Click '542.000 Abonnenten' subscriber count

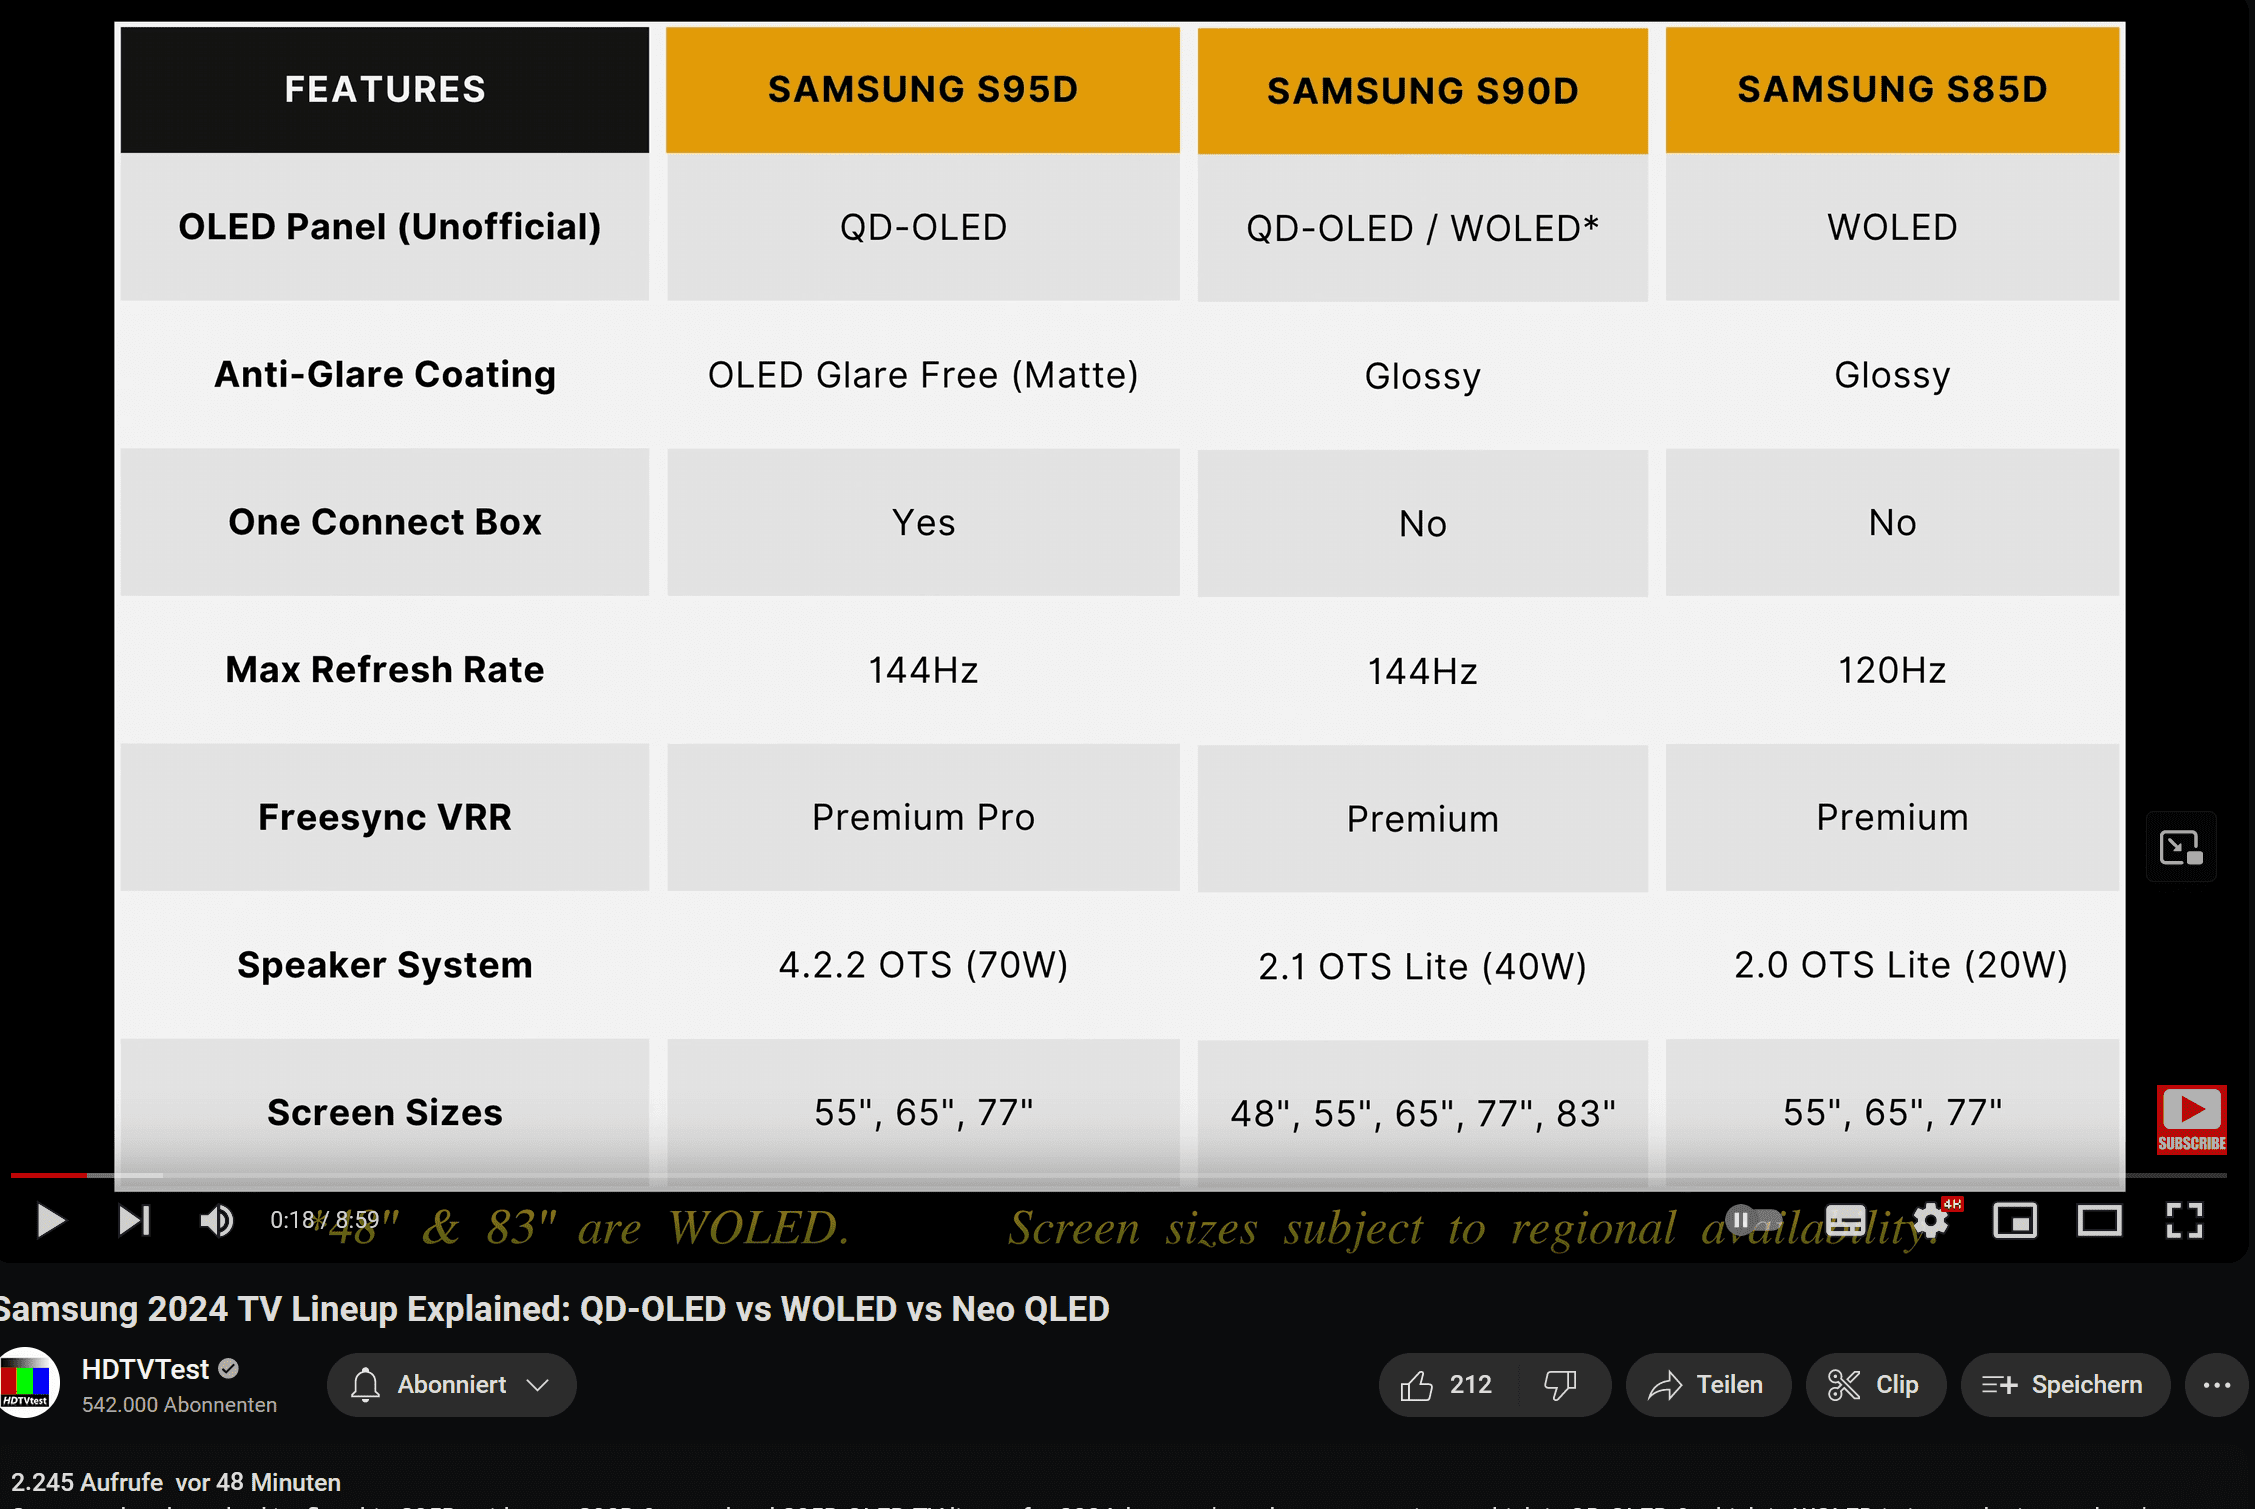(179, 1405)
